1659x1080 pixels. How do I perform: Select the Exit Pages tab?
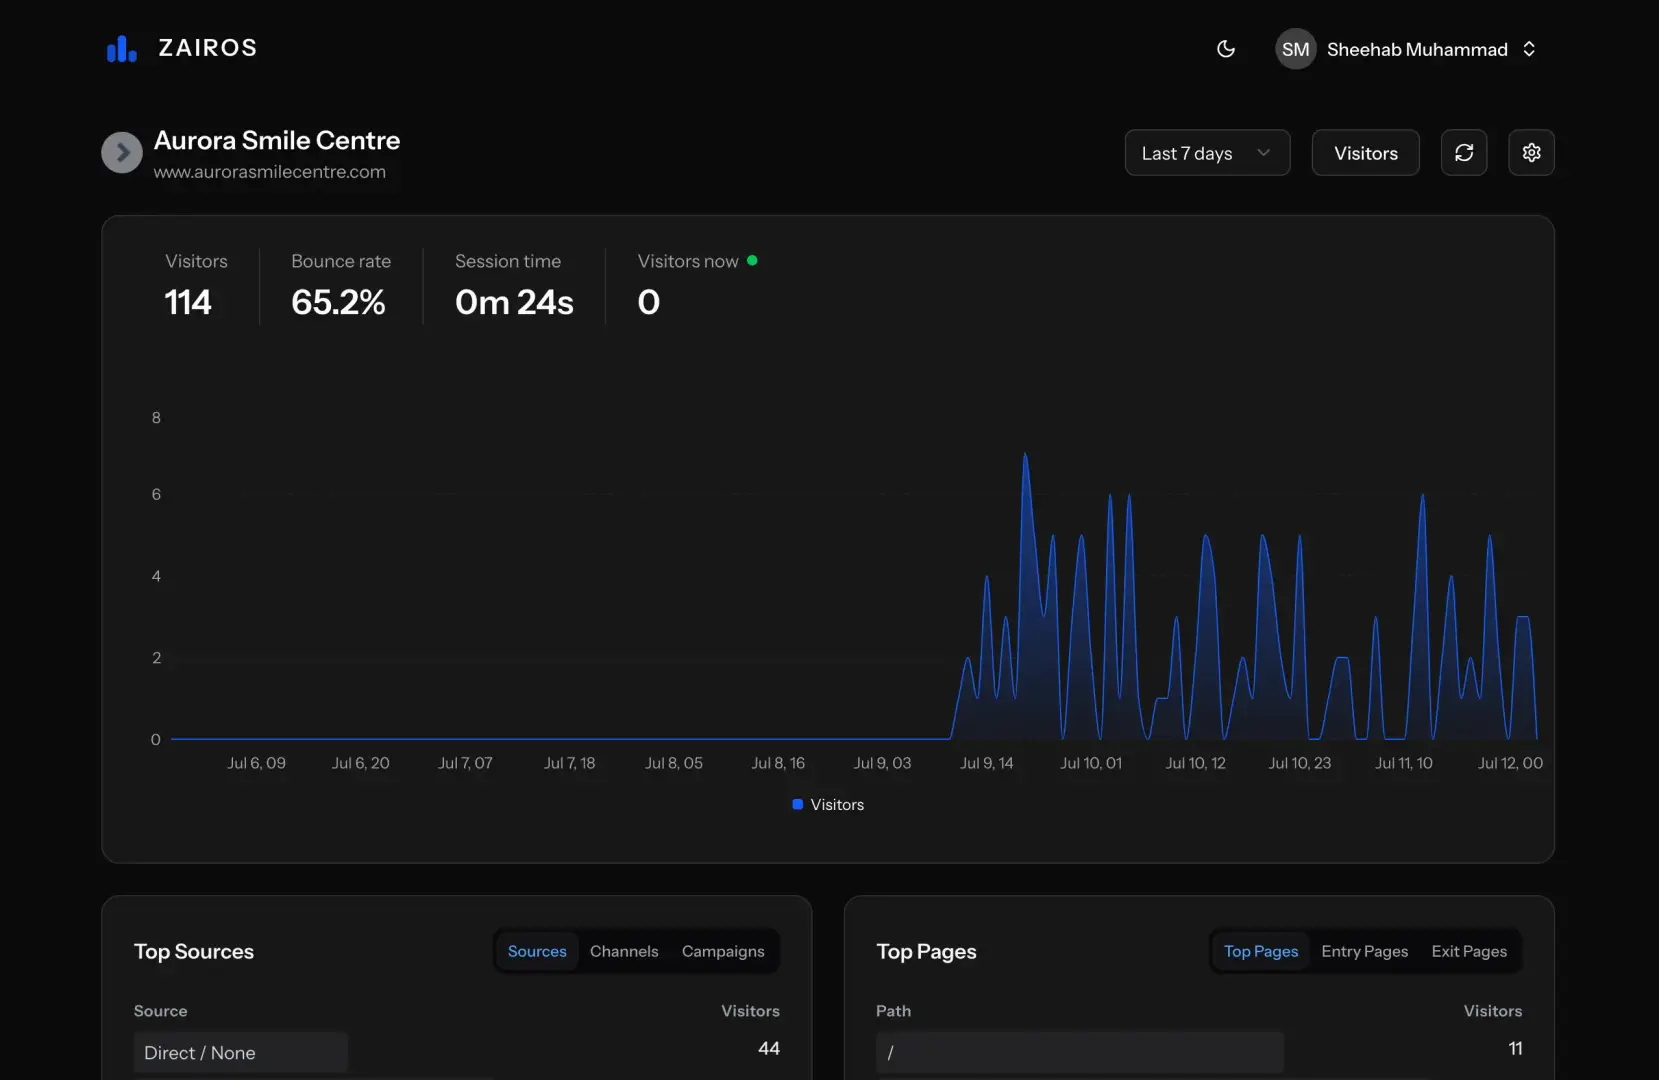pos(1468,951)
